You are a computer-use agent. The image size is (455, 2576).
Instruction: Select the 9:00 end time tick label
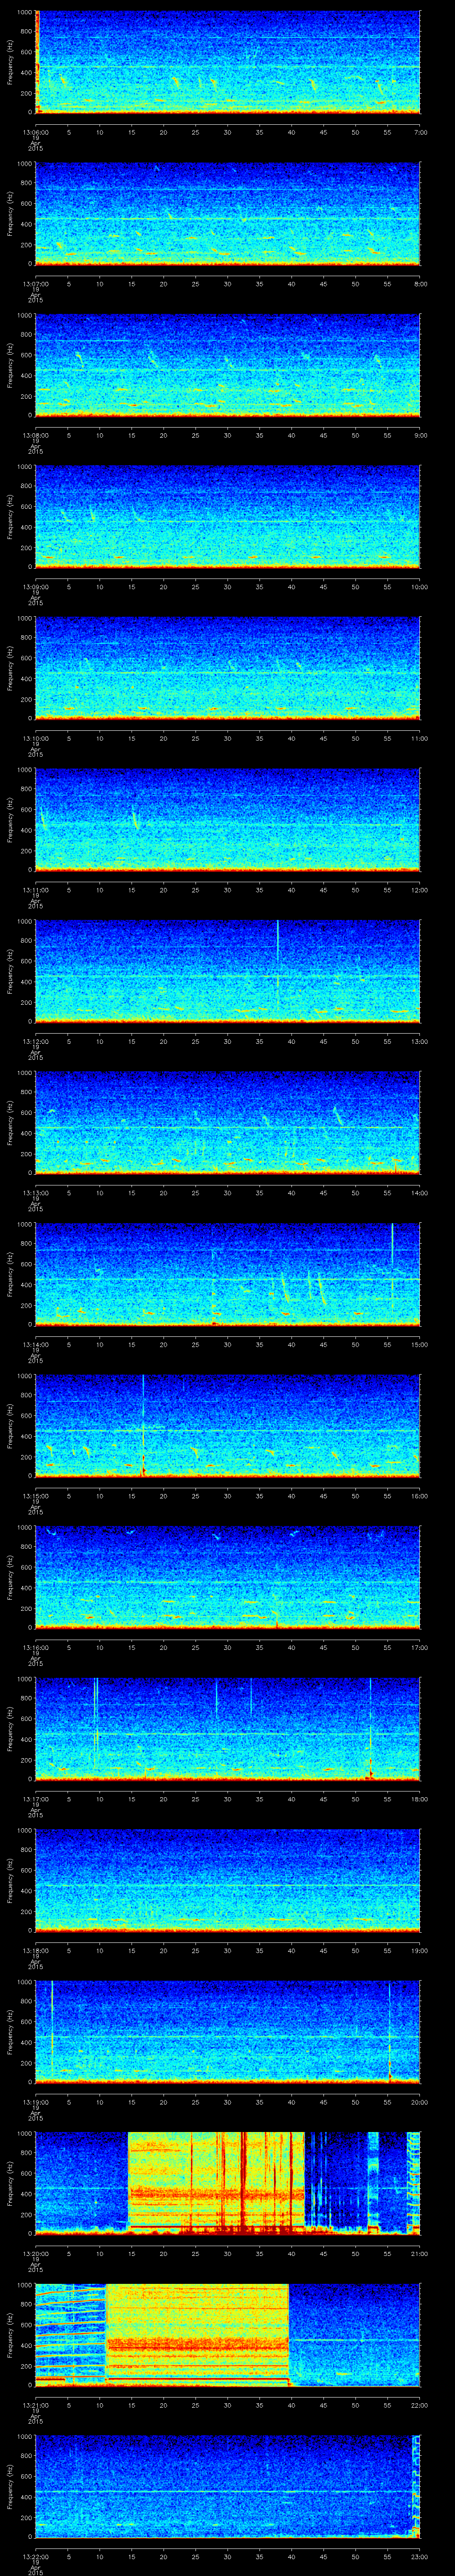[x=420, y=435]
